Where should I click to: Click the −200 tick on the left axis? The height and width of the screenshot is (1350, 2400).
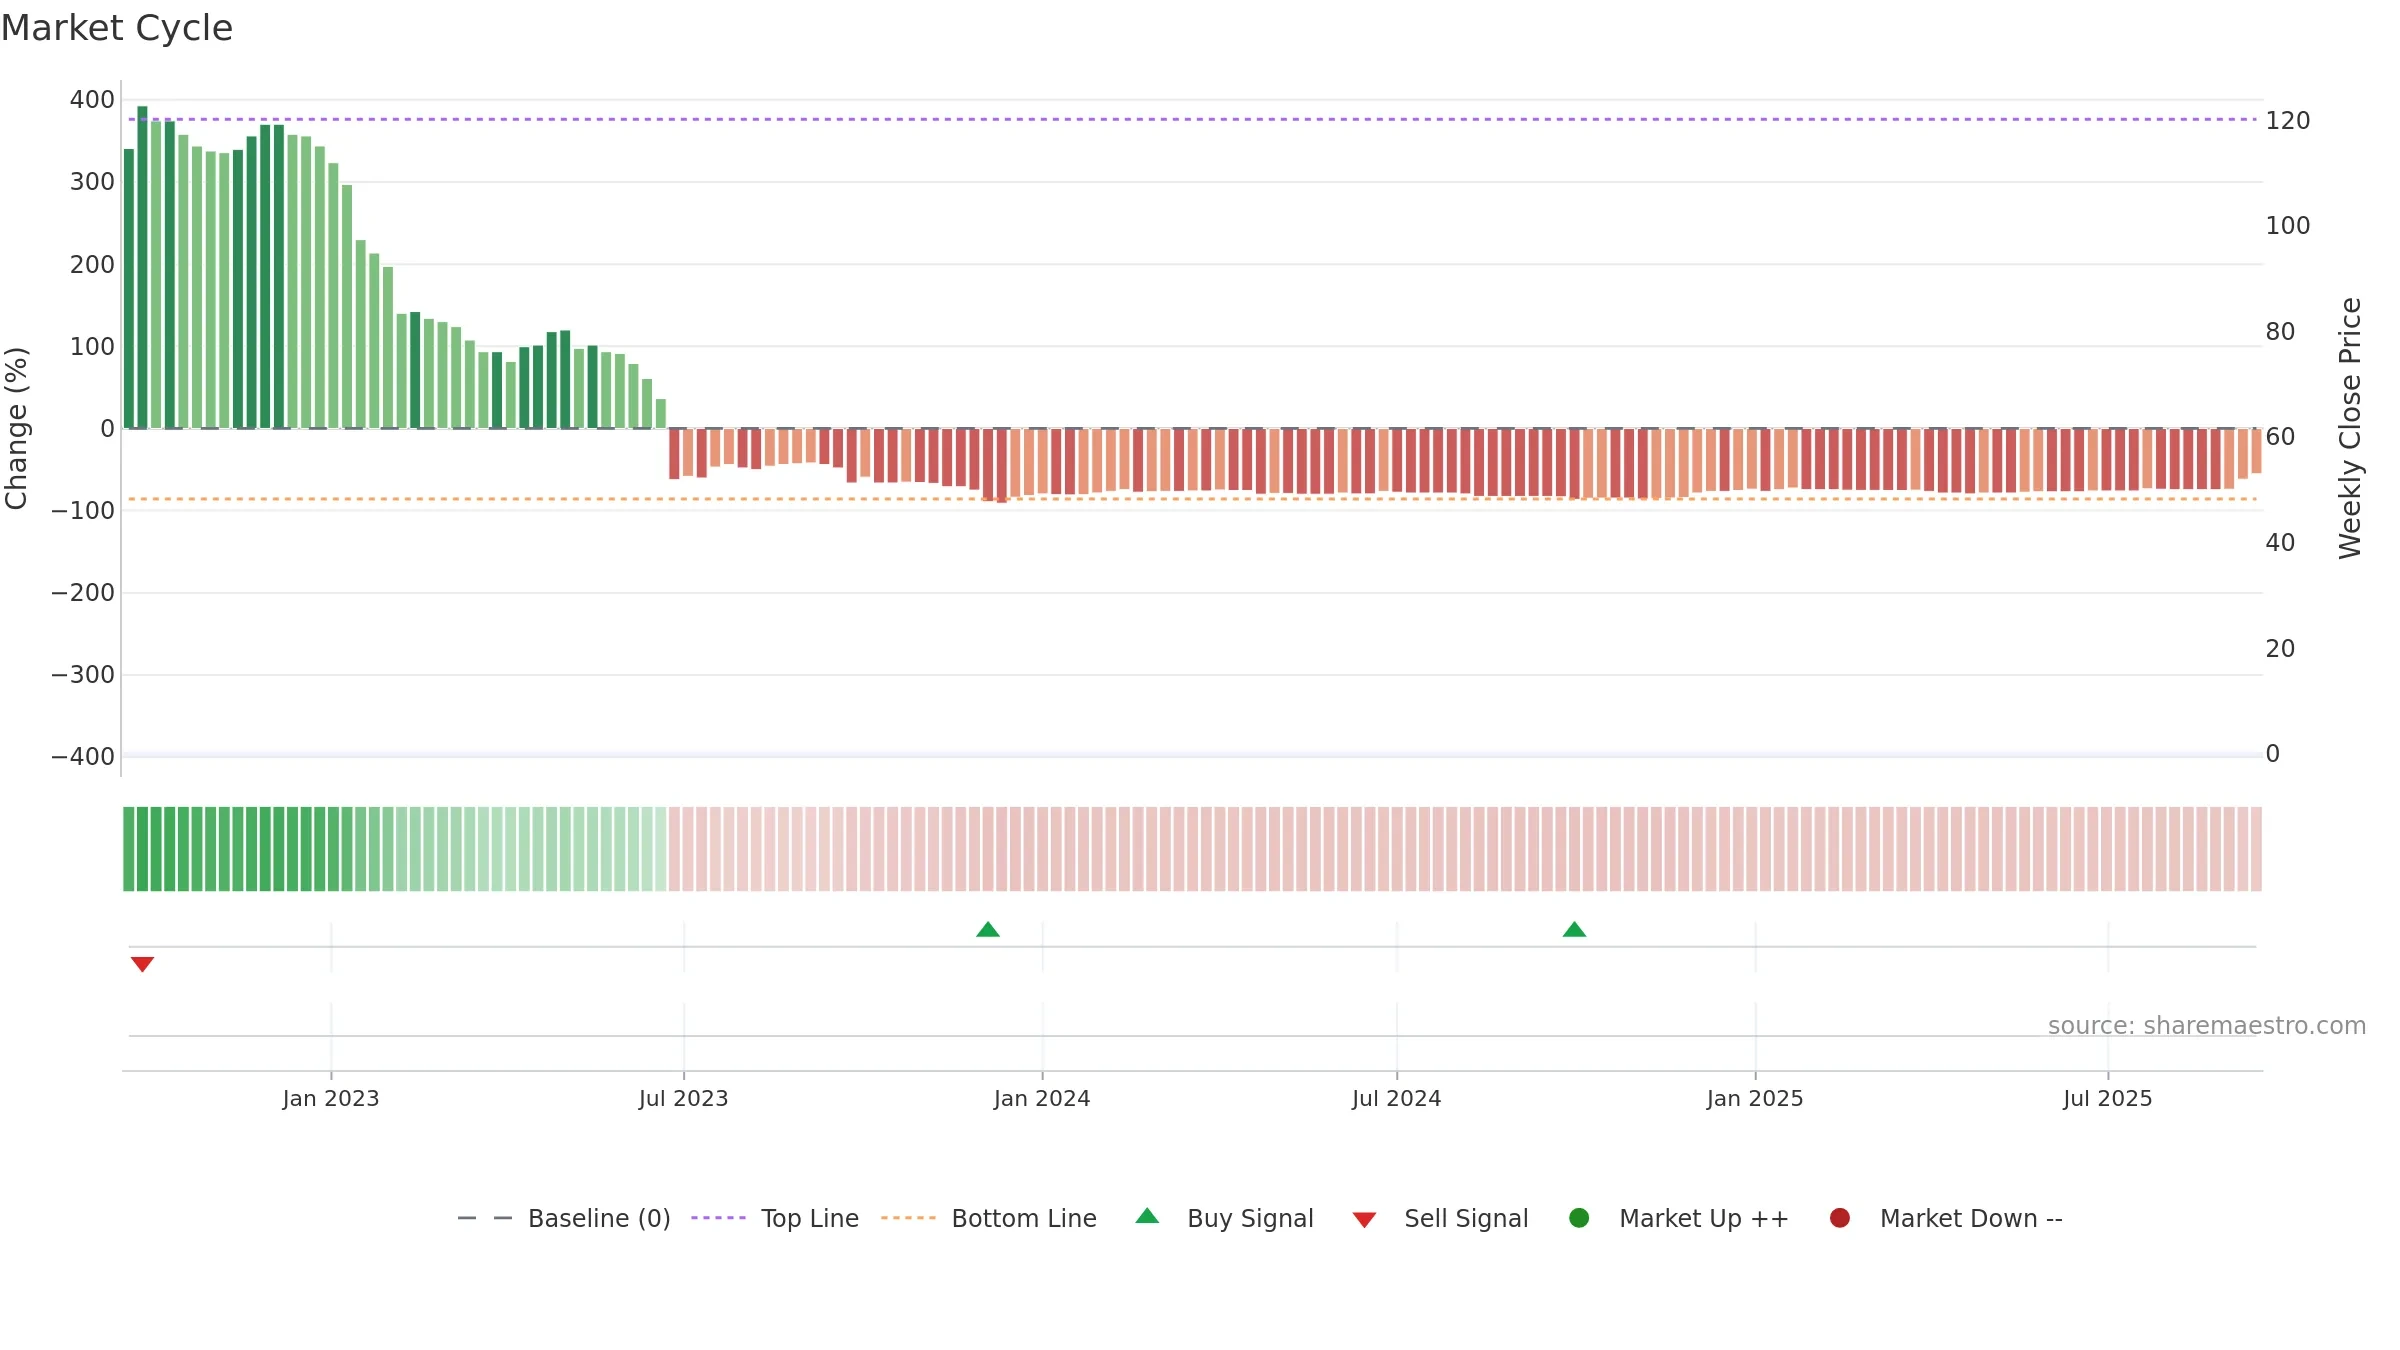pyautogui.click(x=83, y=593)
